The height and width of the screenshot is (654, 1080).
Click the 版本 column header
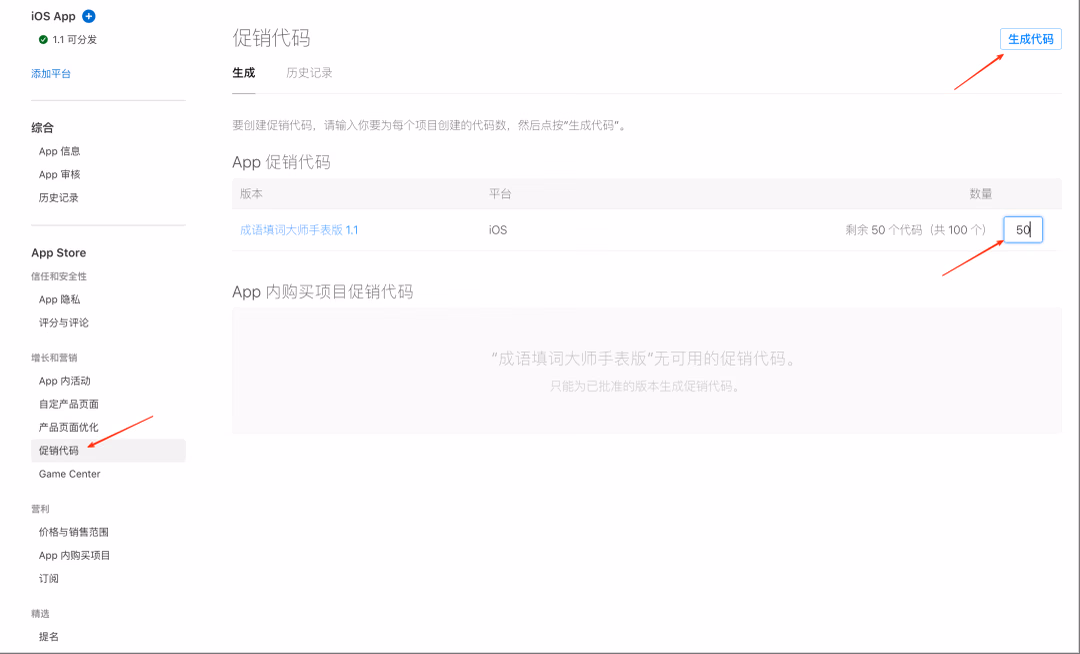pyautogui.click(x=251, y=194)
